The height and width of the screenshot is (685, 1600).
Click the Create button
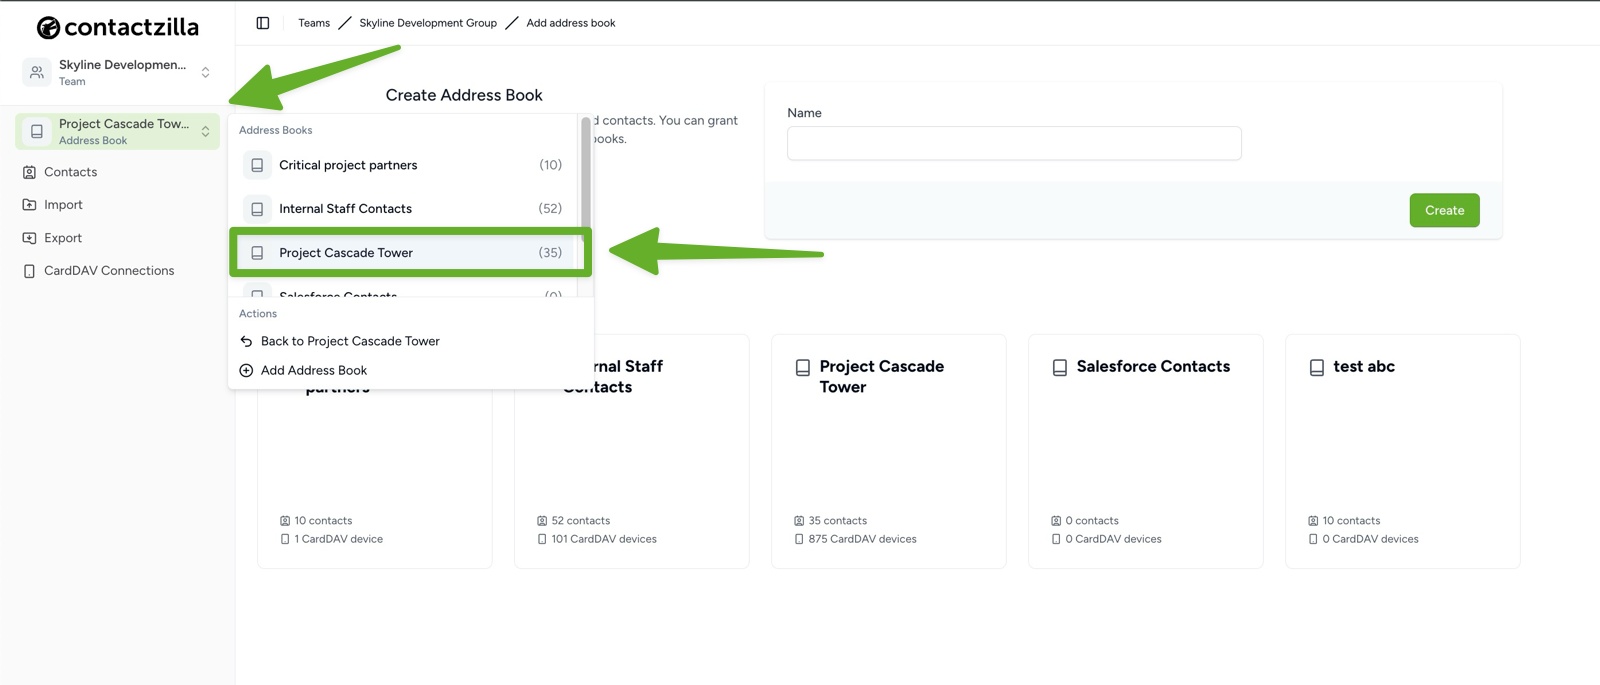1444,210
